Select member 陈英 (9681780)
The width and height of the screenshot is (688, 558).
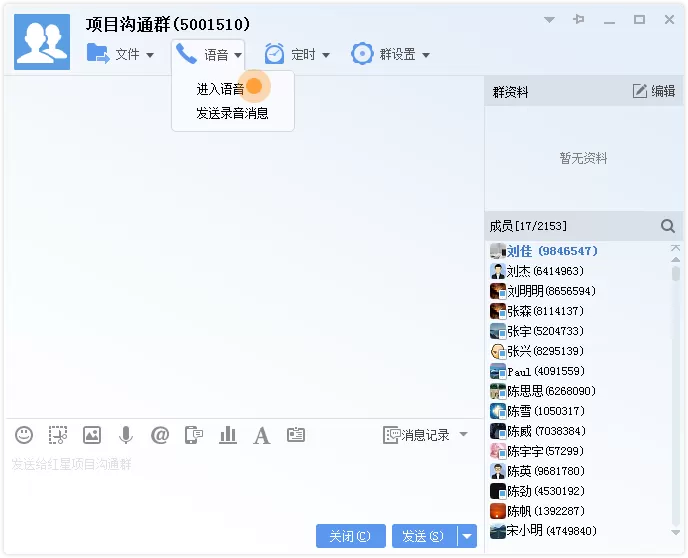pyautogui.click(x=579, y=471)
